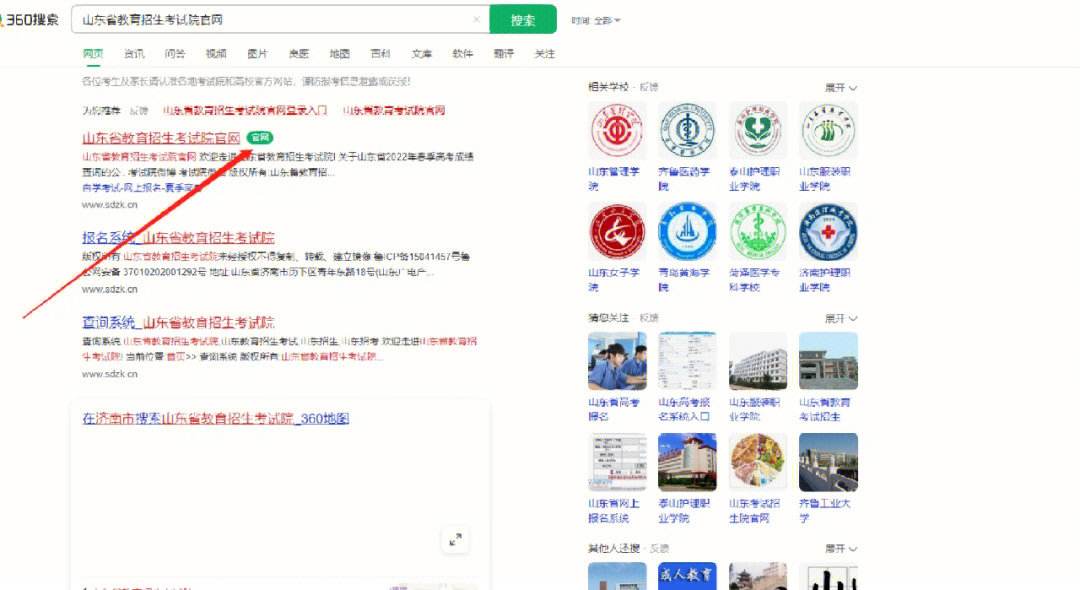The width and height of the screenshot is (1080, 590).
Task: Switch to the 图片 tab
Action: click(x=257, y=54)
